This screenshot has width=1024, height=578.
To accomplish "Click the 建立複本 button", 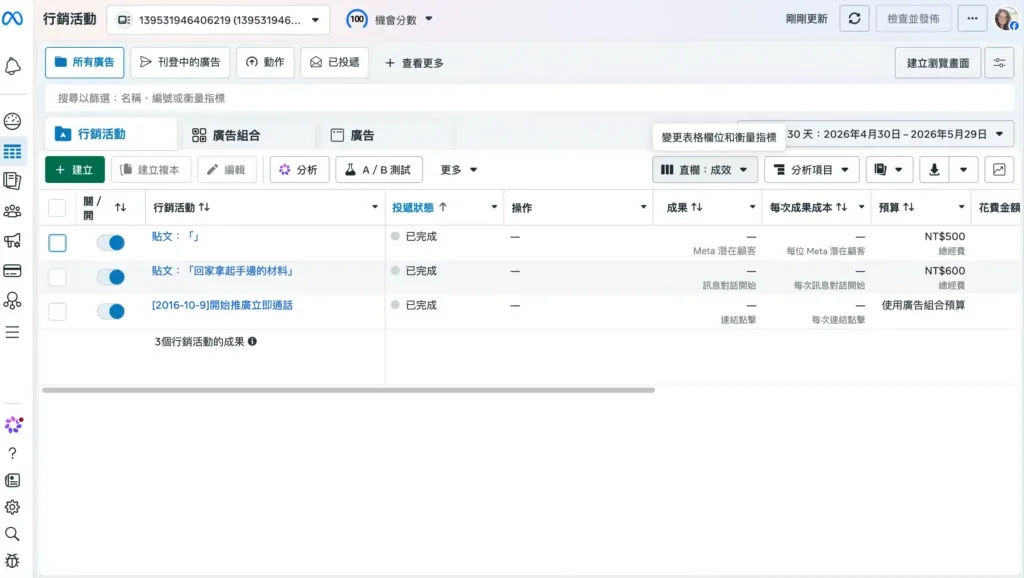I will pos(151,170).
